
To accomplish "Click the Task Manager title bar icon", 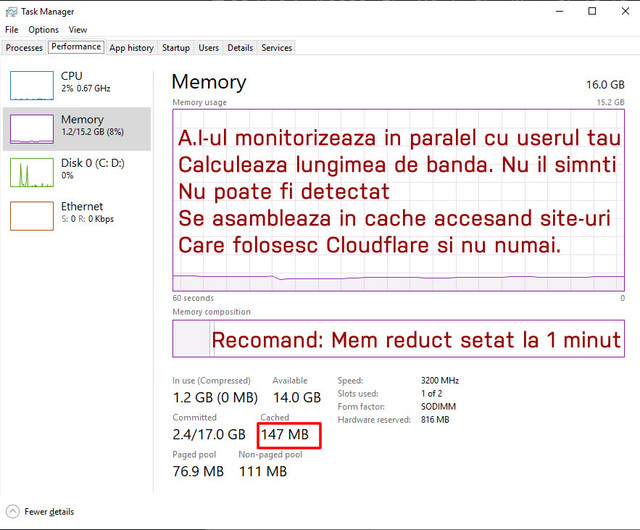I will click(x=11, y=12).
